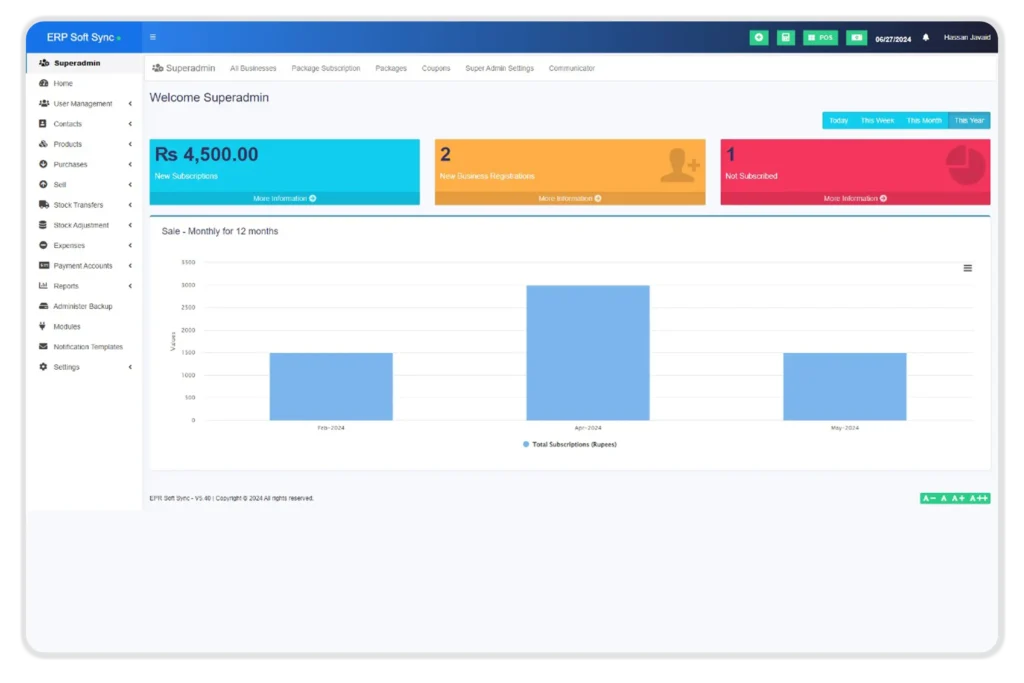Increase font size with A++ button

pos(978,498)
